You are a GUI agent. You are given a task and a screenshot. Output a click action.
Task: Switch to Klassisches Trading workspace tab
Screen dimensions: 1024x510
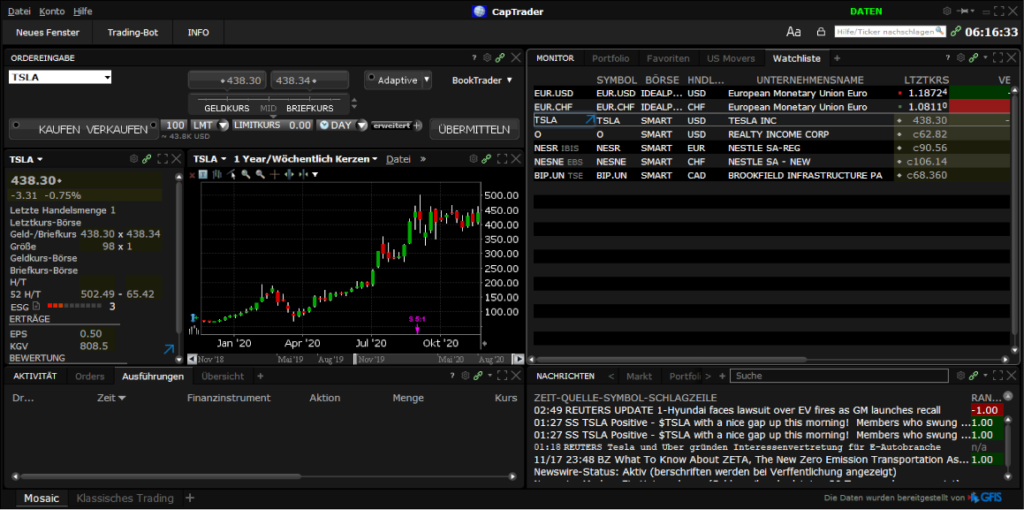(125, 498)
